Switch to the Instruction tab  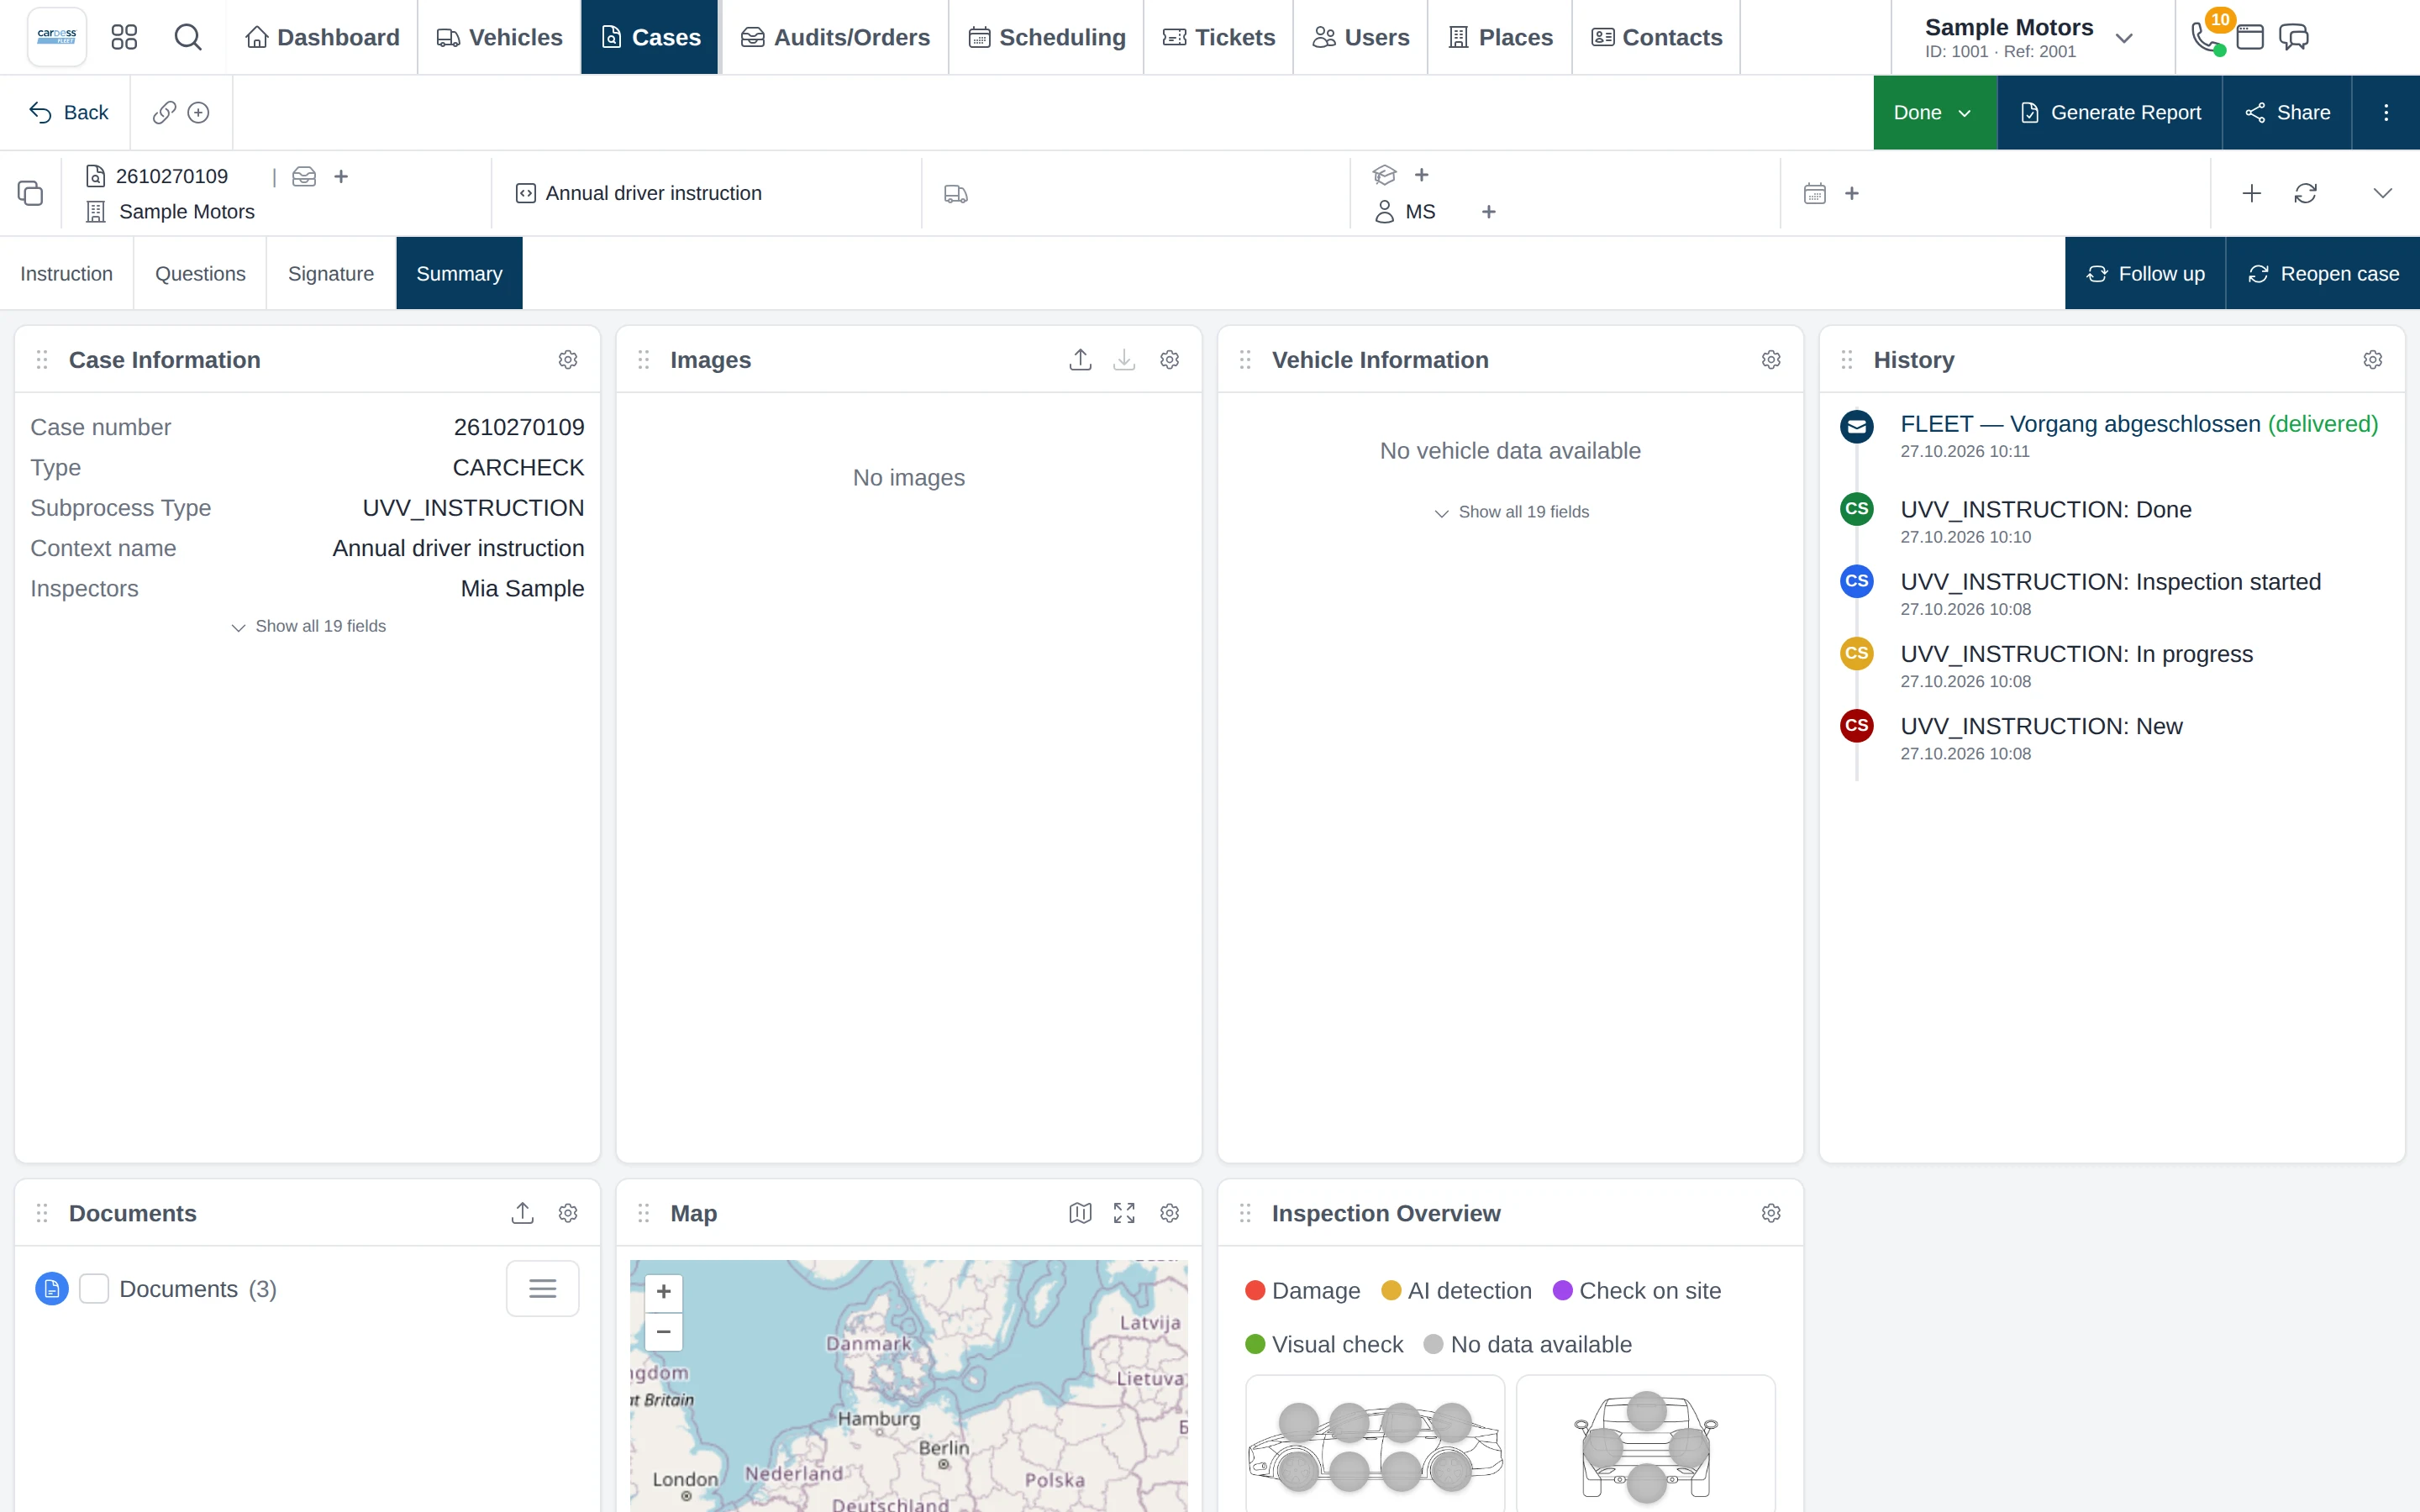(67, 273)
